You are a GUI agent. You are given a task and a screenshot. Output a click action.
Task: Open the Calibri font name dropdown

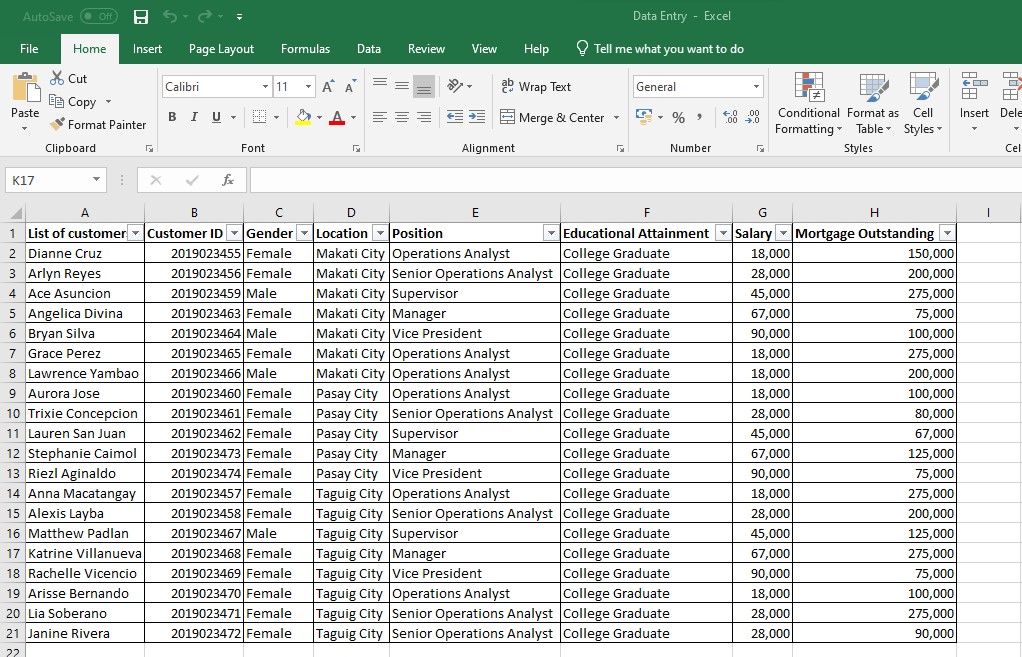[x=265, y=87]
